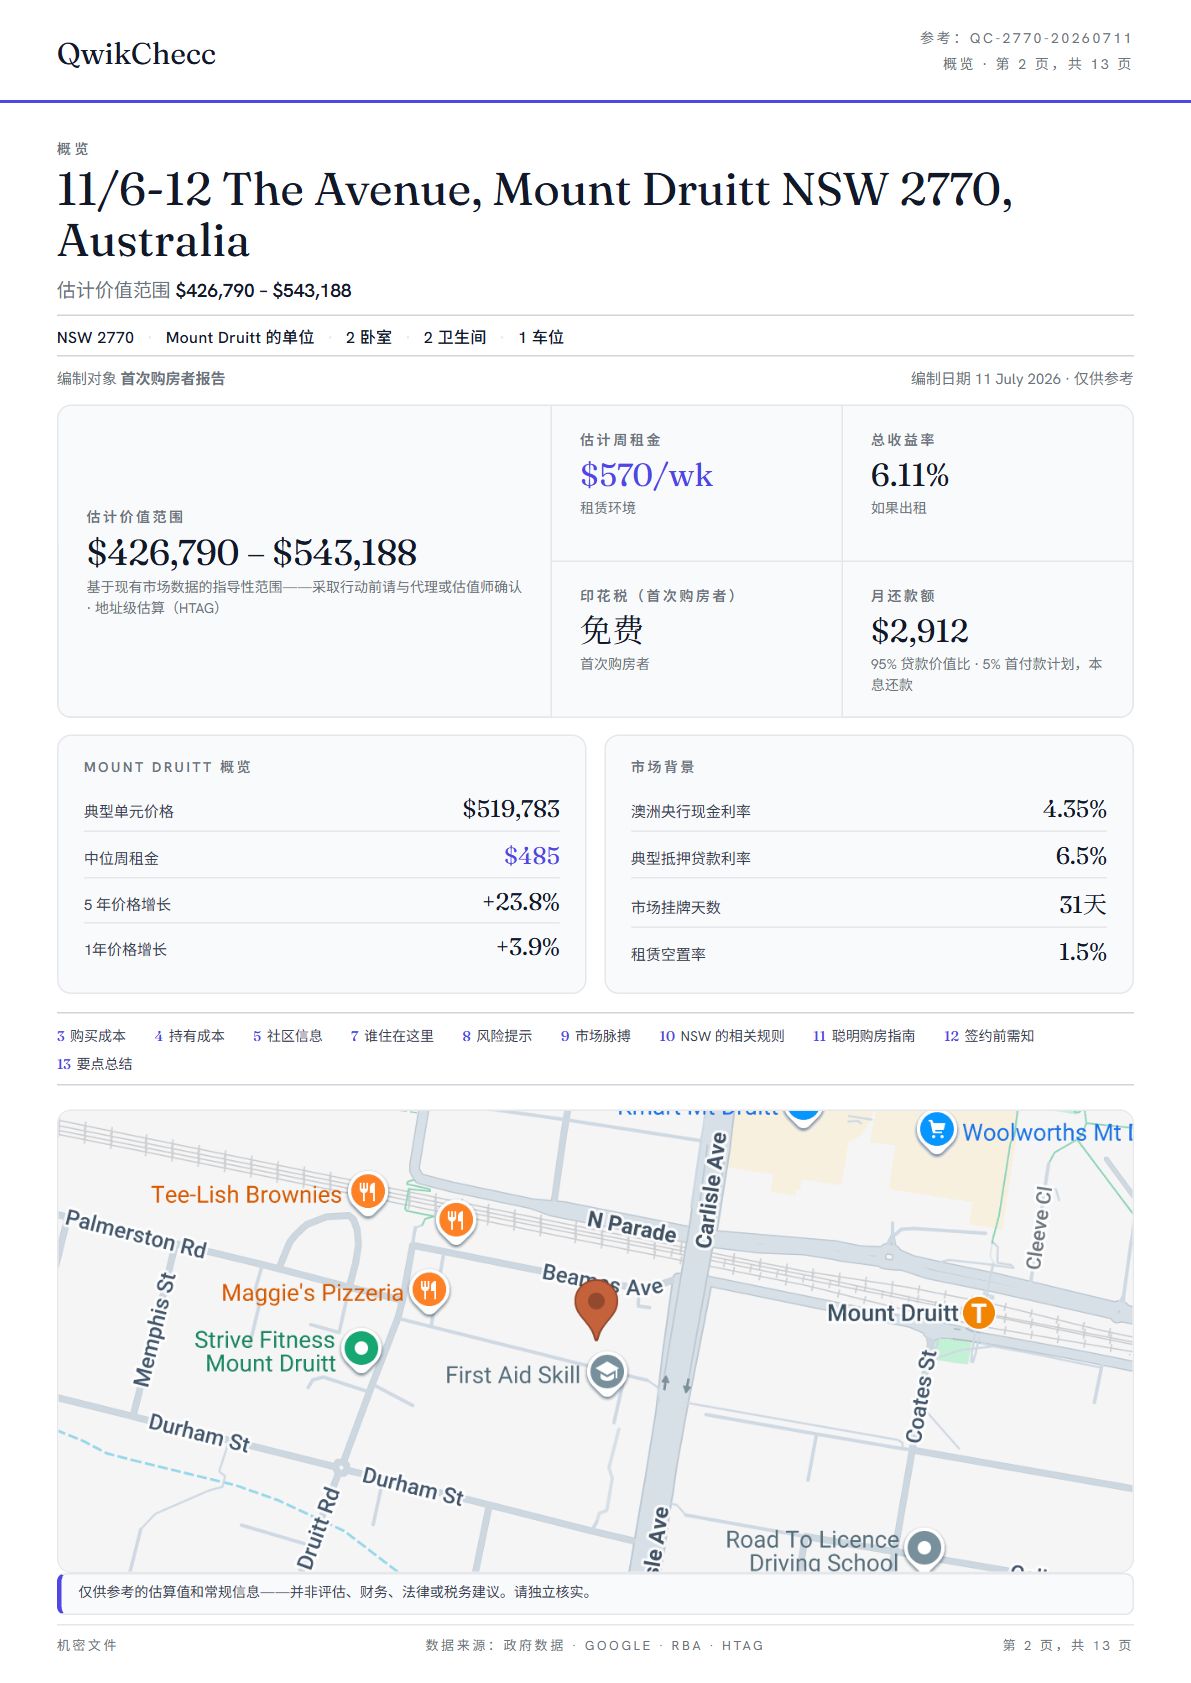Click the QwikChecc logo
The image size is (1191, 1683).
136,54
